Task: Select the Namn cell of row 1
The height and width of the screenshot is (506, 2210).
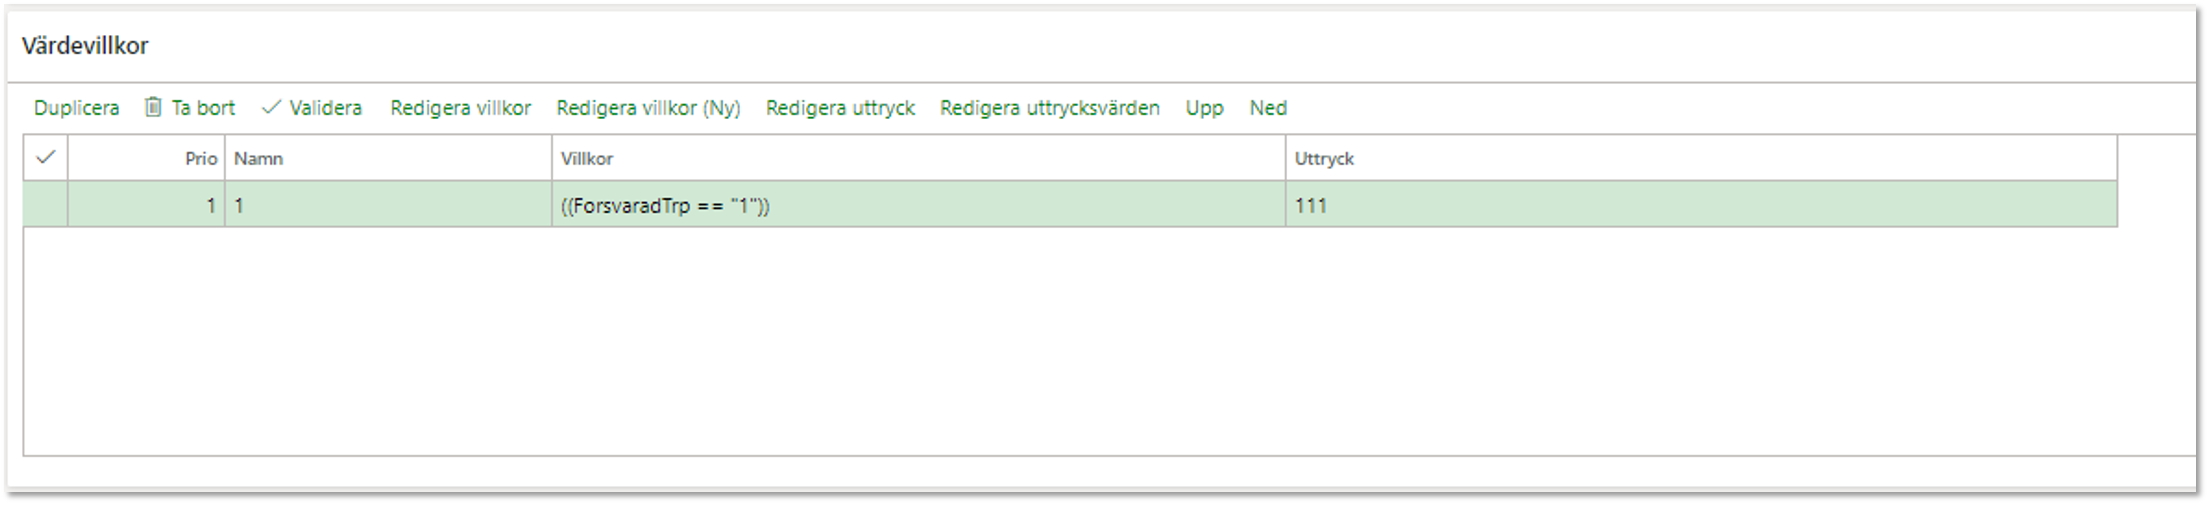Action: [388, 205]
